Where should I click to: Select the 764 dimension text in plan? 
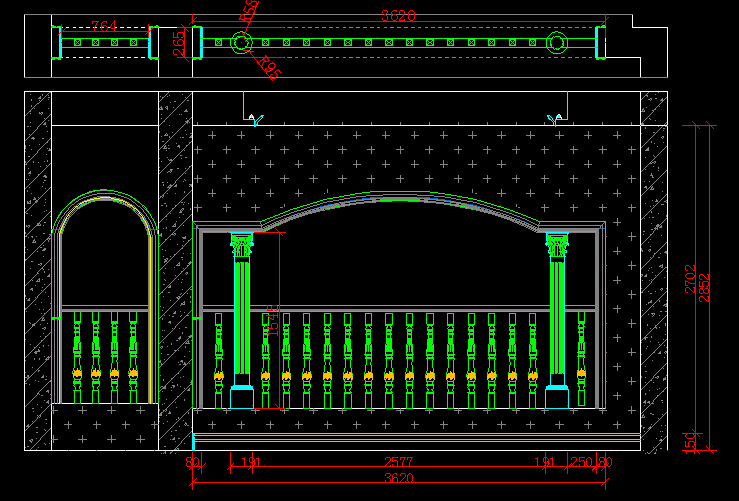(104, 25)
